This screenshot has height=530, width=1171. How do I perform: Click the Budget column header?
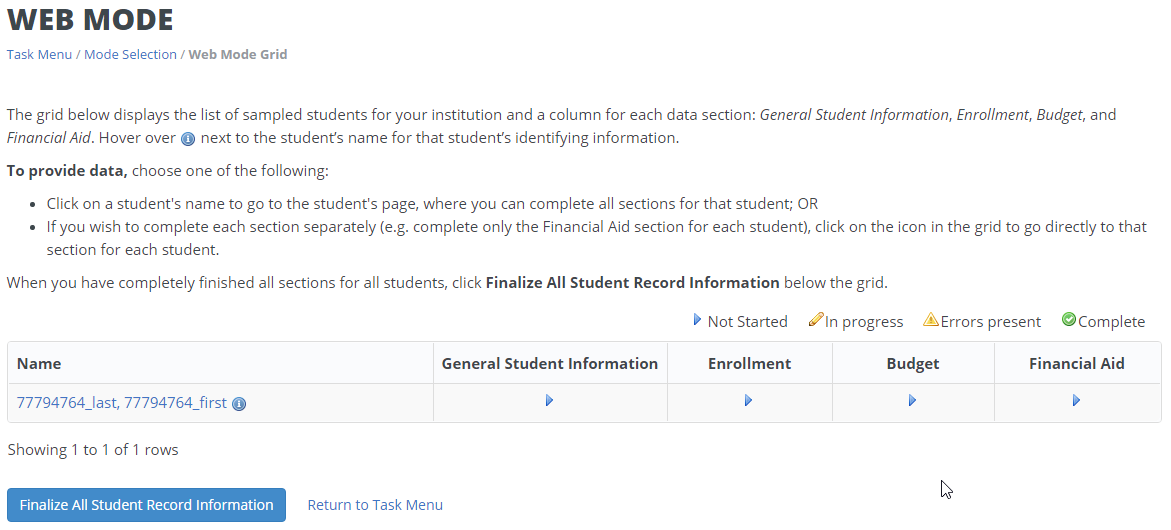click(913, 364)
